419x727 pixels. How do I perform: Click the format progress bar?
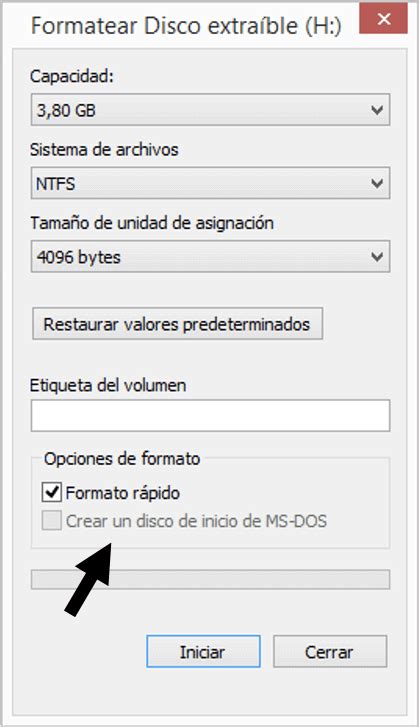(x=210, y=580)
